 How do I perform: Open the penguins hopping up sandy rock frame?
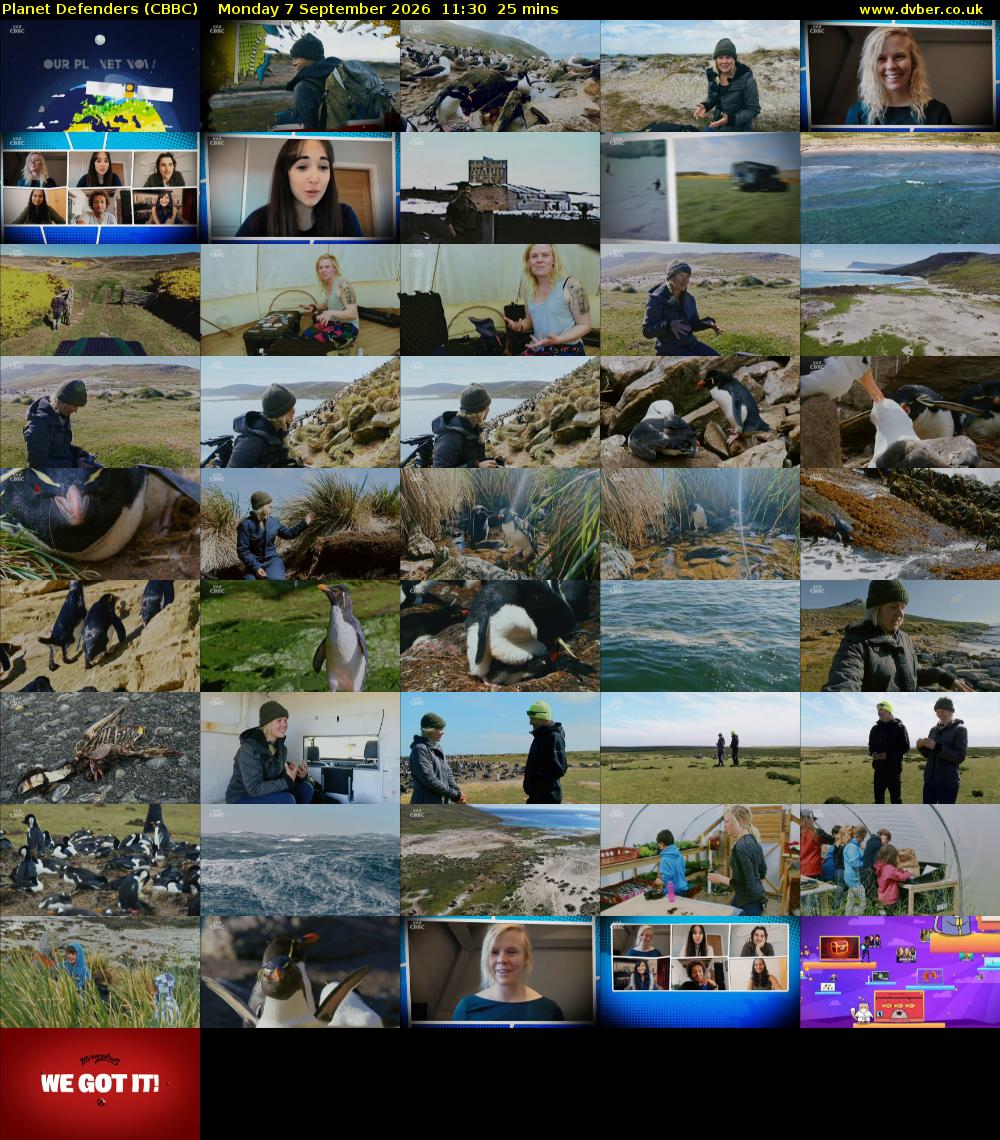[x=100, y=635]
